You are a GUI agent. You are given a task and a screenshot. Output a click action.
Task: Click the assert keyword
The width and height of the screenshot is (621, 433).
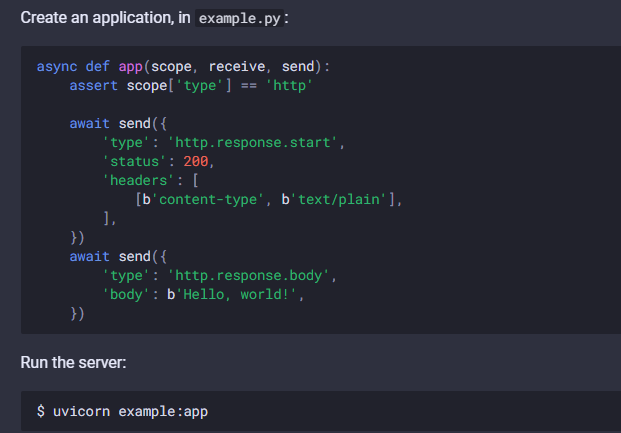(x=90, y=86)
